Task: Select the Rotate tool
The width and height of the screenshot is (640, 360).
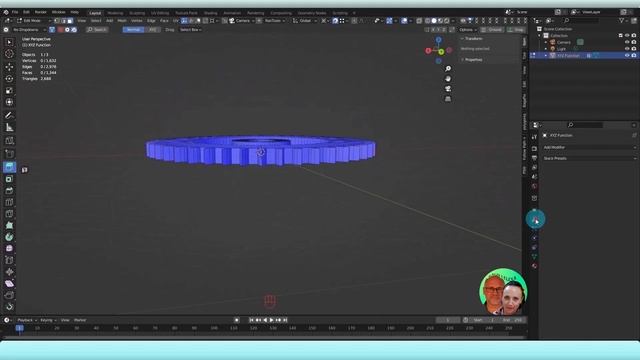Action: [9, 78]
